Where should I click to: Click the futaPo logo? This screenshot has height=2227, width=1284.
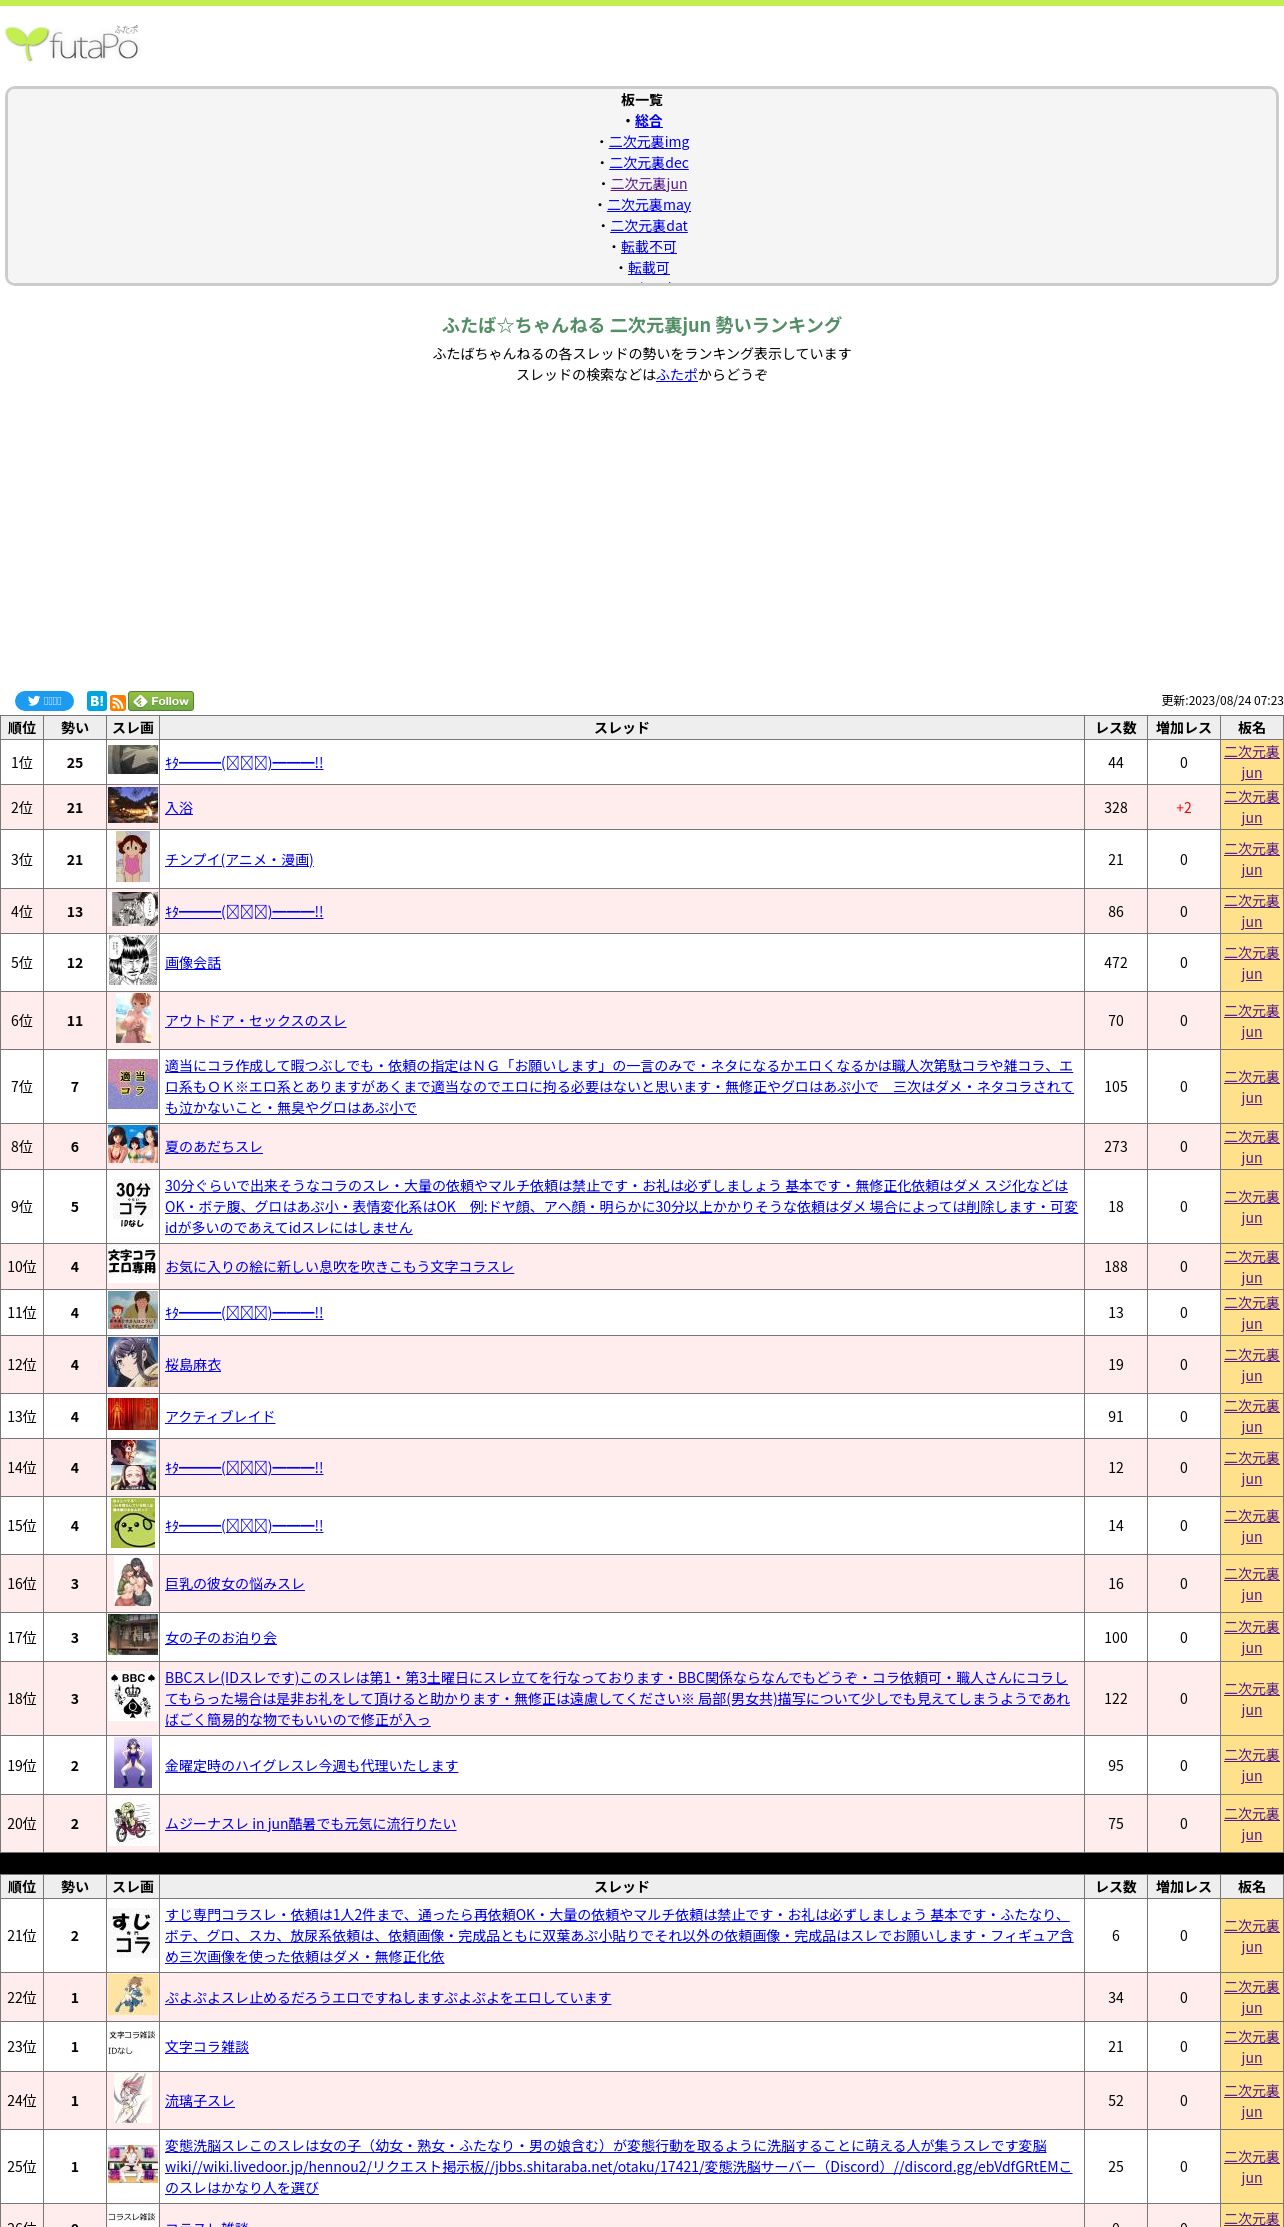click(72, 43)
